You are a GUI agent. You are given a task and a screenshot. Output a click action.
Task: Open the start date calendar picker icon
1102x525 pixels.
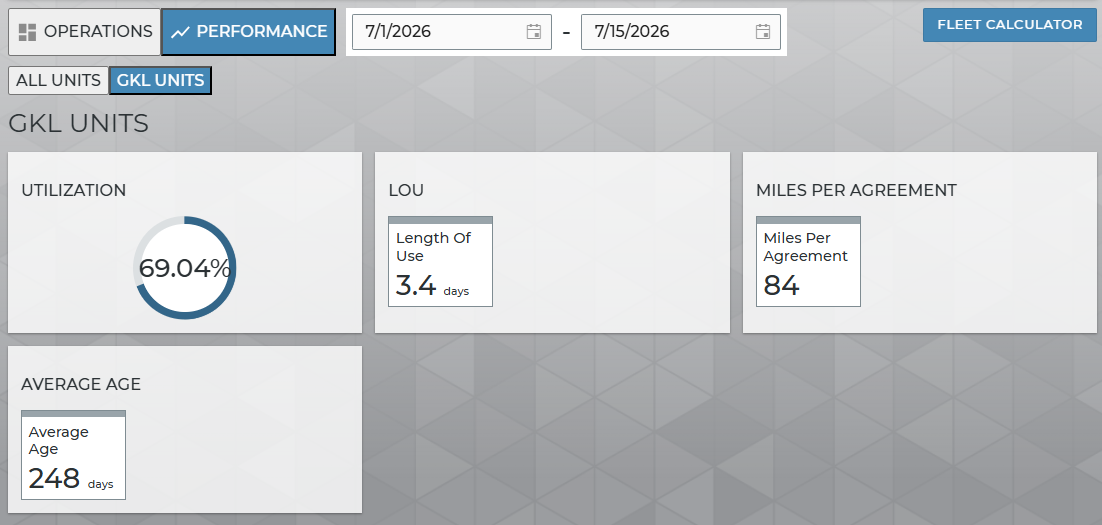tap(533, 32)
